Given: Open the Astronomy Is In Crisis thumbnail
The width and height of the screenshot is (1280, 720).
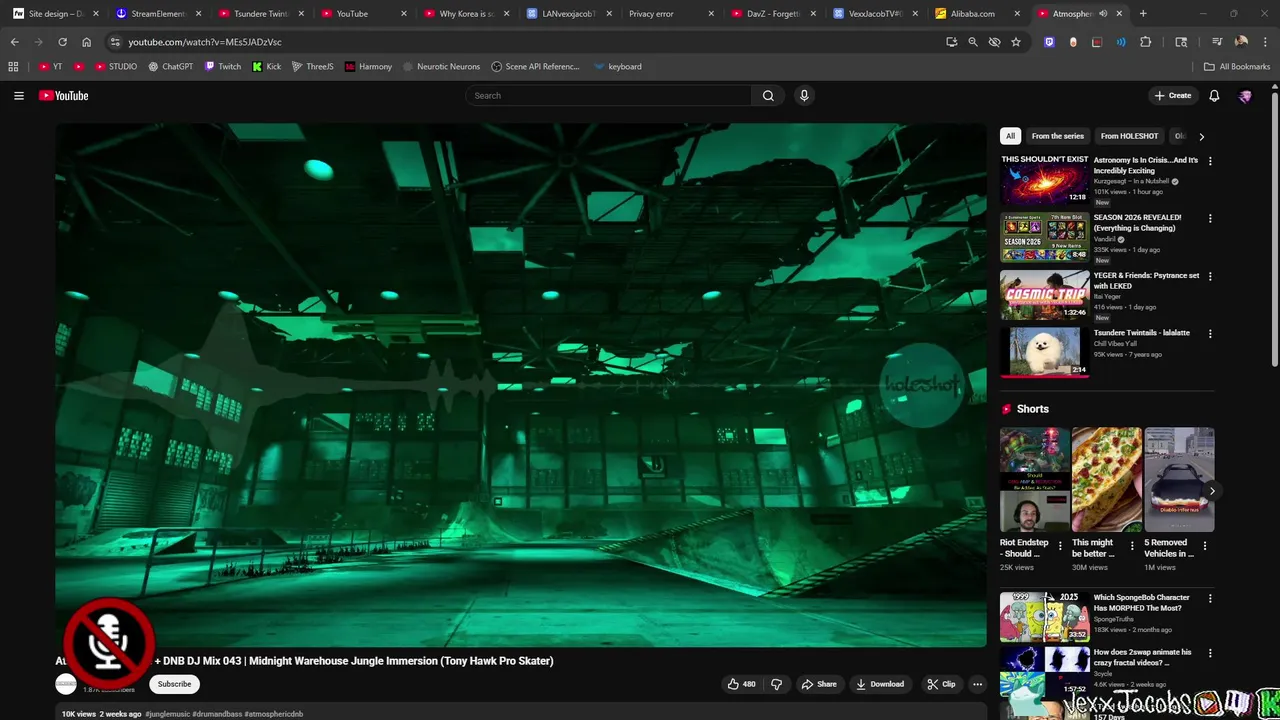Looking at the screenshot, I should pos(1045,180).
